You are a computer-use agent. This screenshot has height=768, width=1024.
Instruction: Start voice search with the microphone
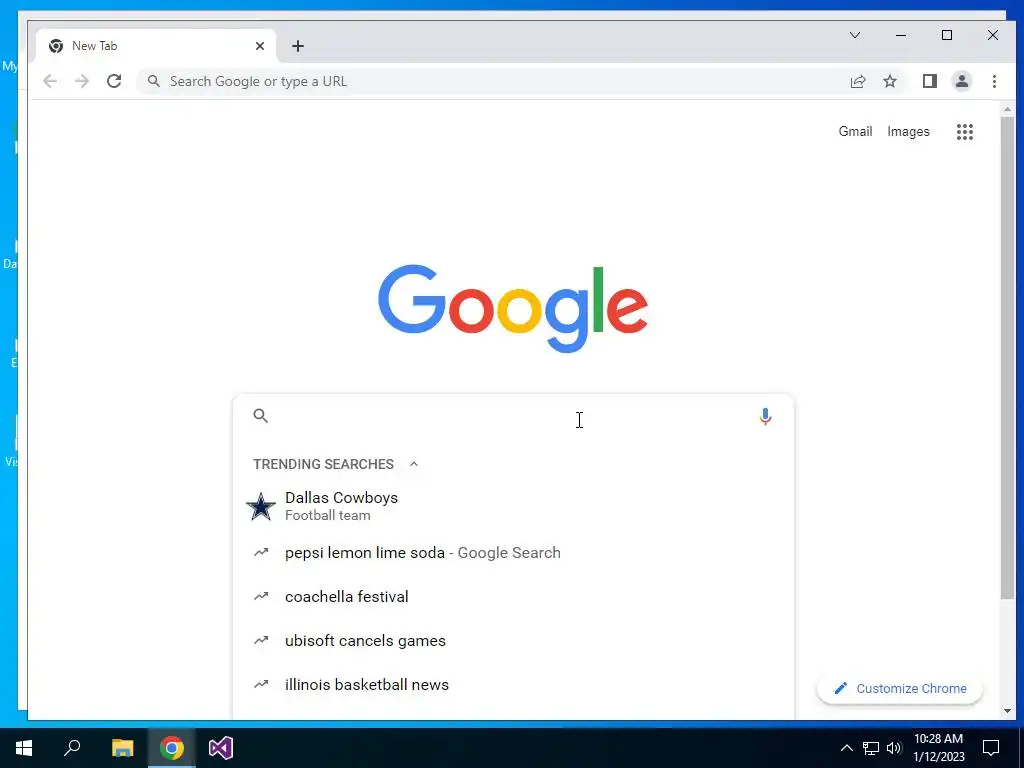click(x=765, y=417)
